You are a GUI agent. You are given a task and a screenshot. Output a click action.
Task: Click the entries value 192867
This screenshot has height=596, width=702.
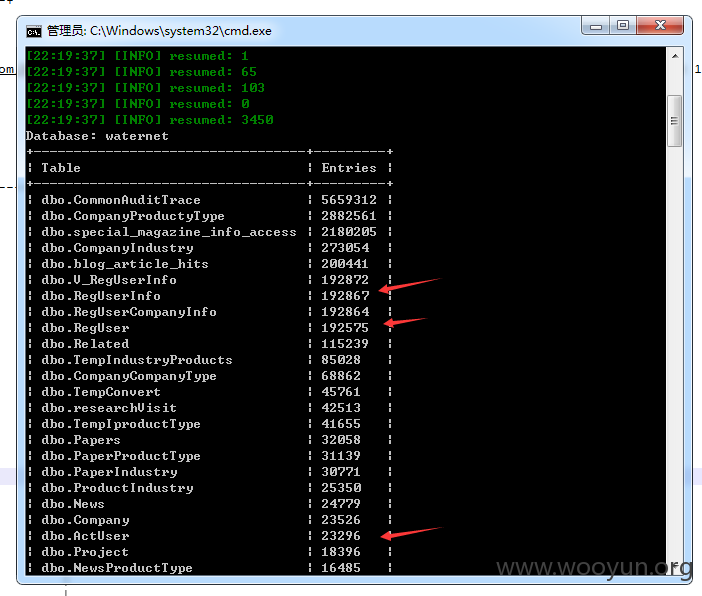[x=345, y=296]
